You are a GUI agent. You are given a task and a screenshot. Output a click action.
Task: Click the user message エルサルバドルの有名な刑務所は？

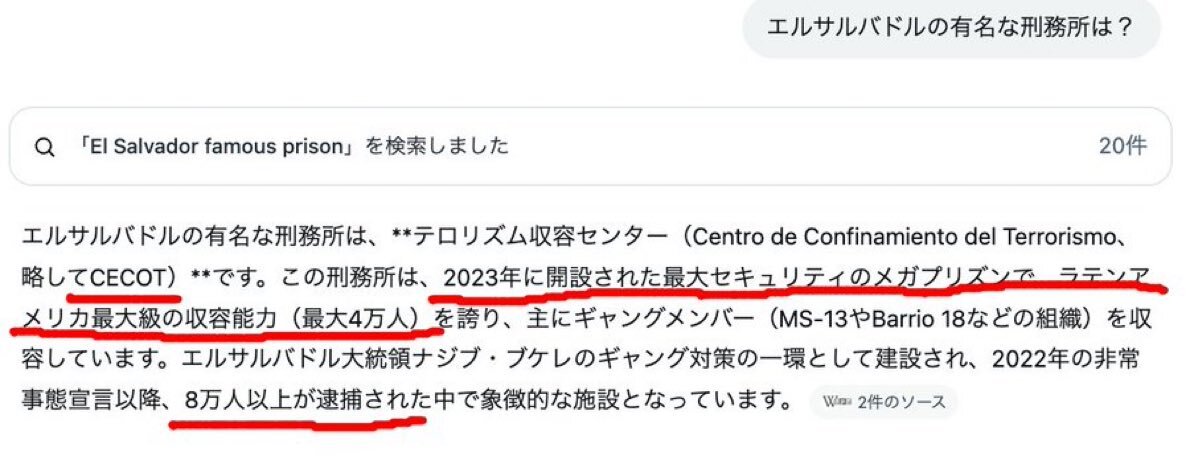coord(951,29)
